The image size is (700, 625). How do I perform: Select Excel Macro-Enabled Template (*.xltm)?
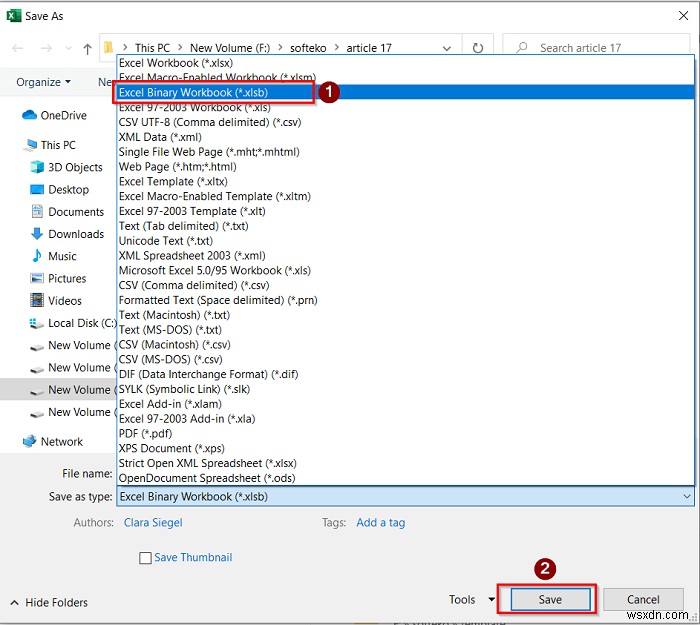tap(405, 196)
